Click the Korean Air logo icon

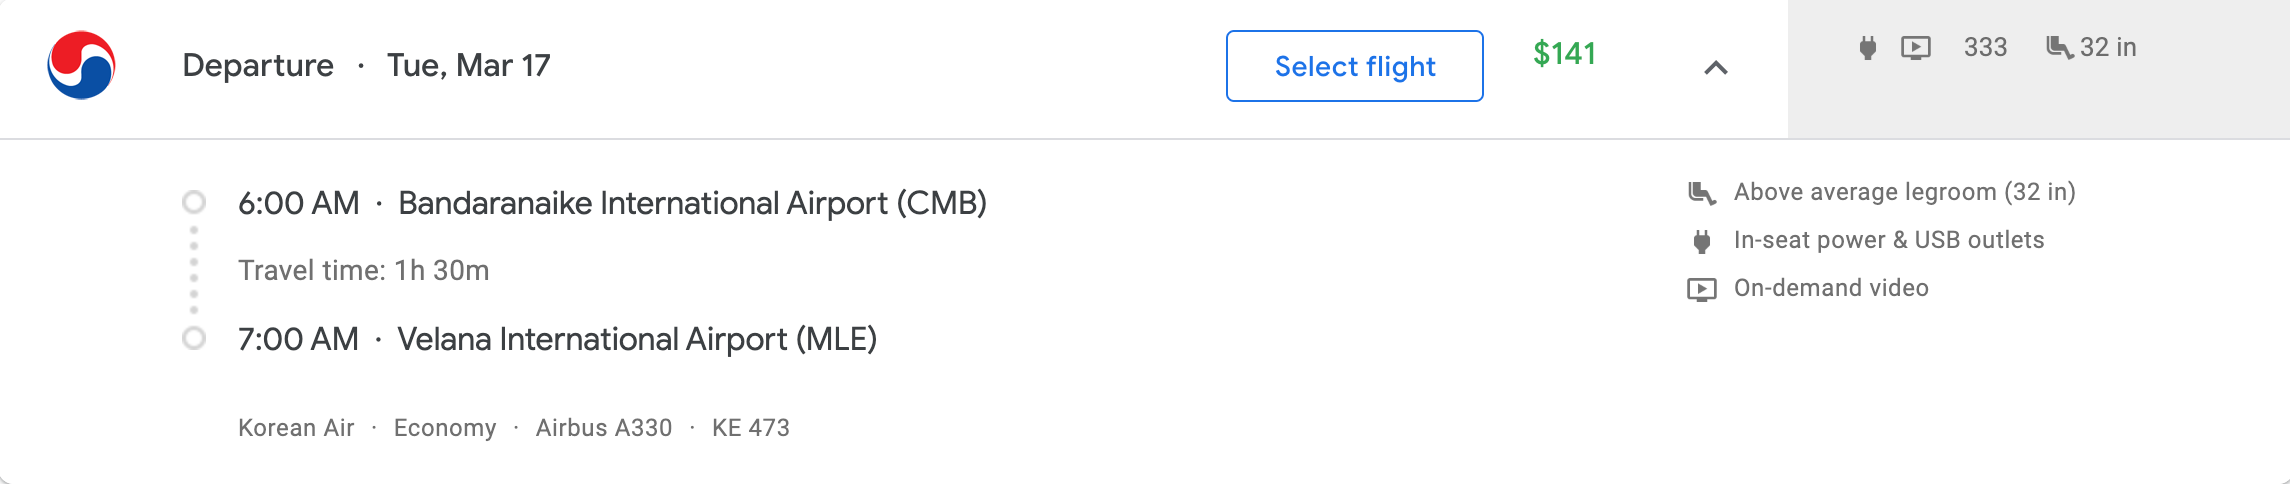[x=81, y=65]
